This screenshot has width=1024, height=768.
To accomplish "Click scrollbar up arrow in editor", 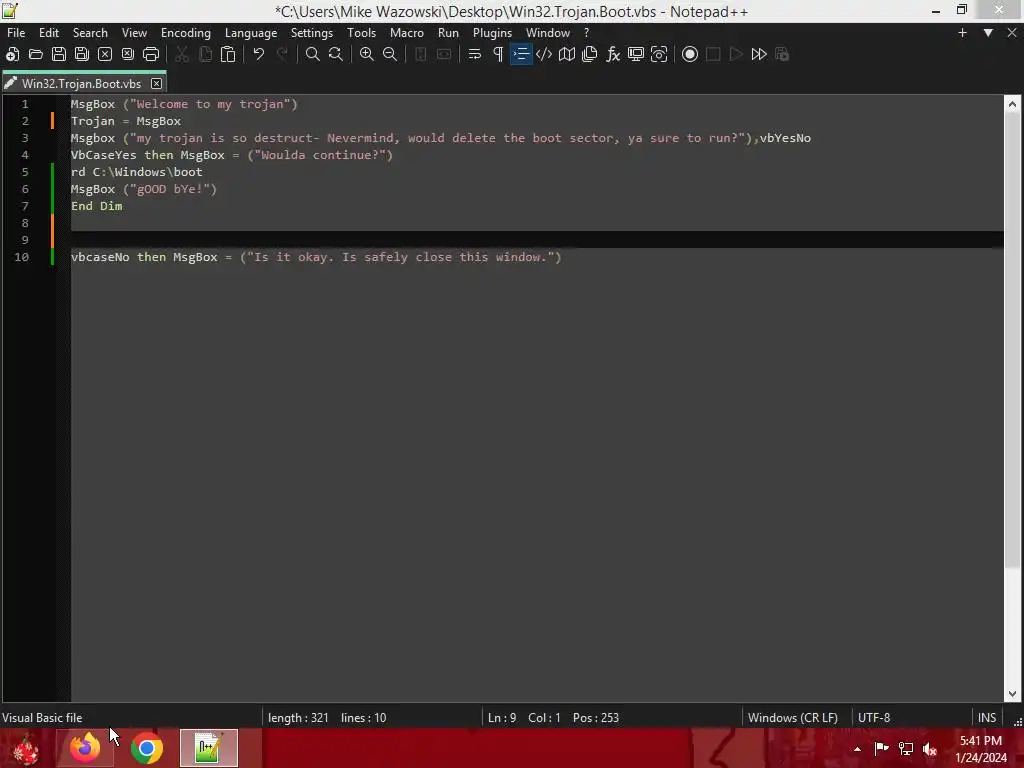I will coord(1012,104).
